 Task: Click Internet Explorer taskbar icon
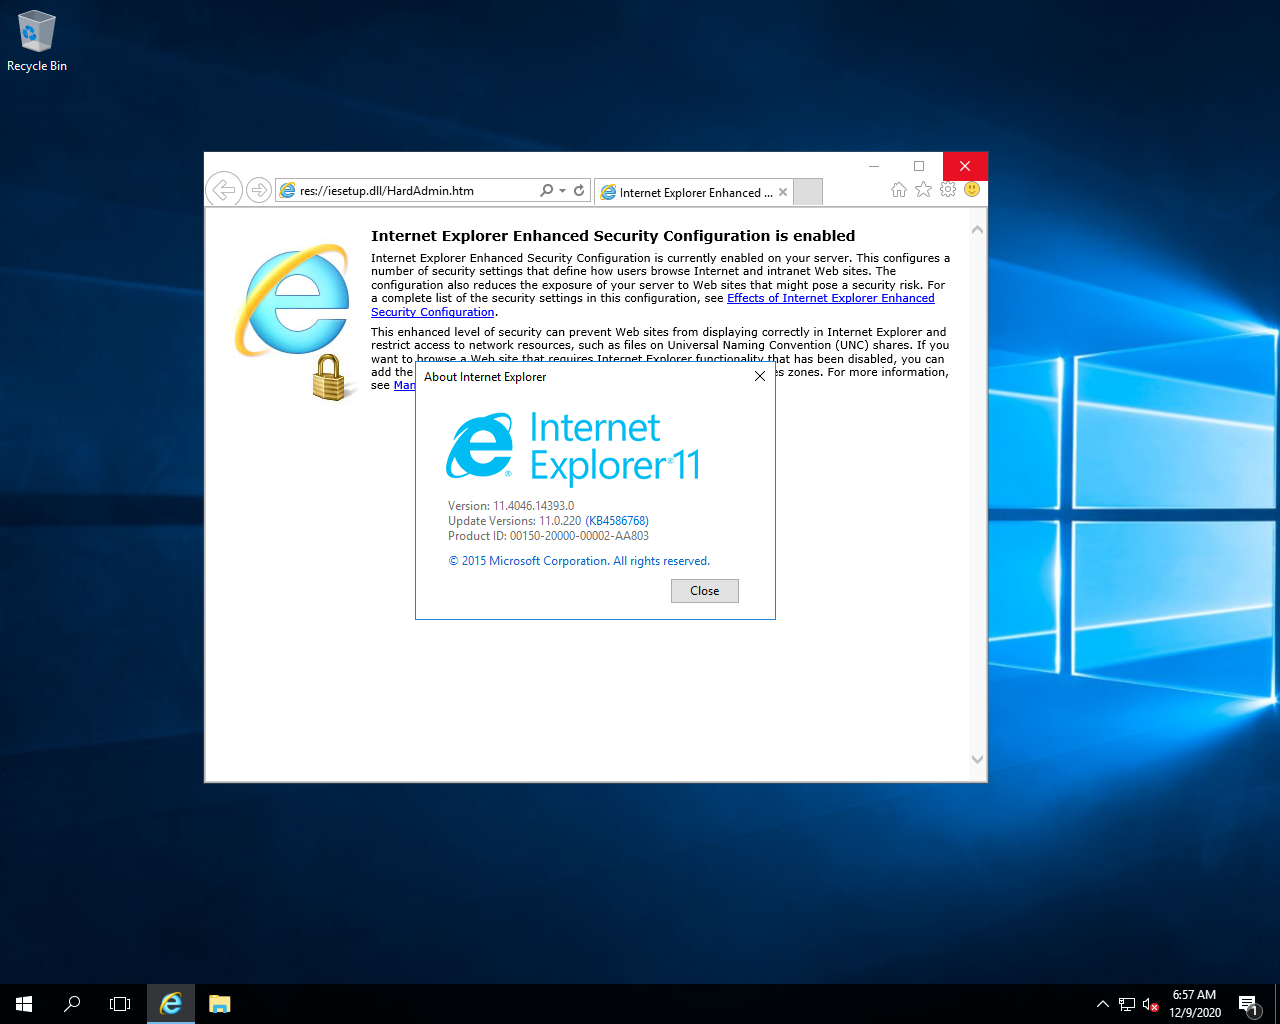tap(171, 1004)
